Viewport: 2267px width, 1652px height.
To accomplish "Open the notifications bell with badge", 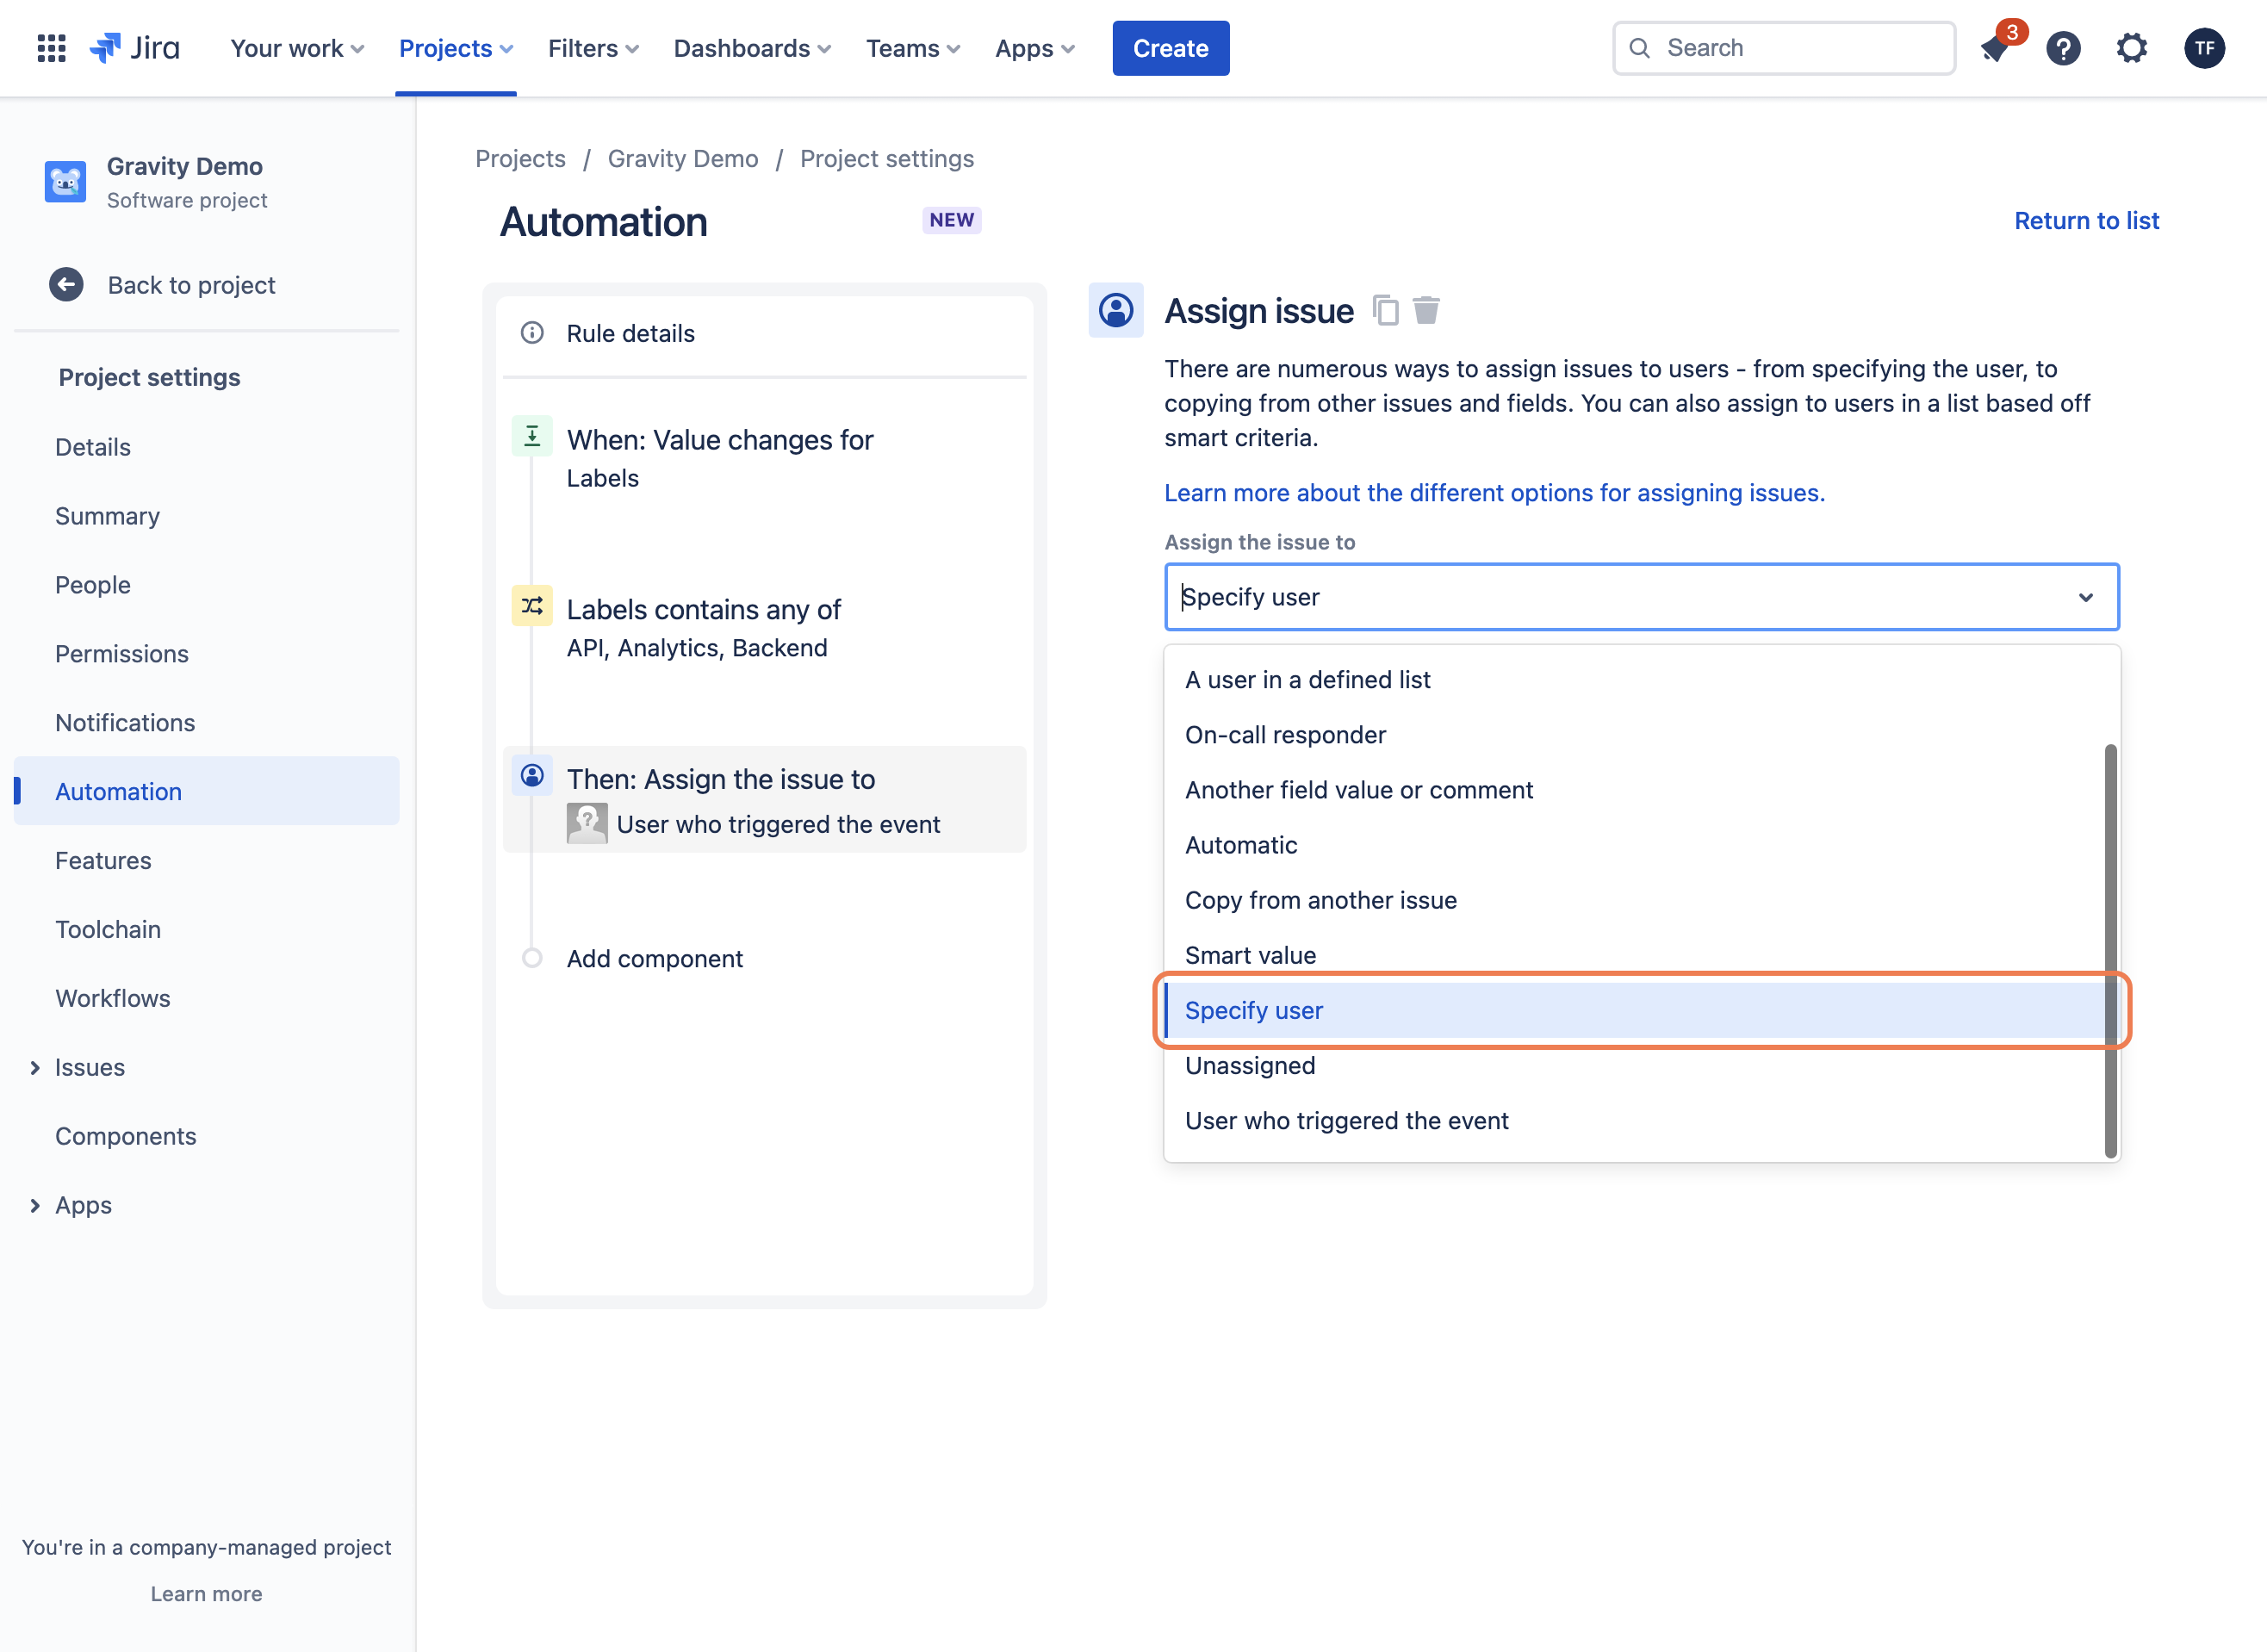I will pyautogui.click(x=1996, y=47).
